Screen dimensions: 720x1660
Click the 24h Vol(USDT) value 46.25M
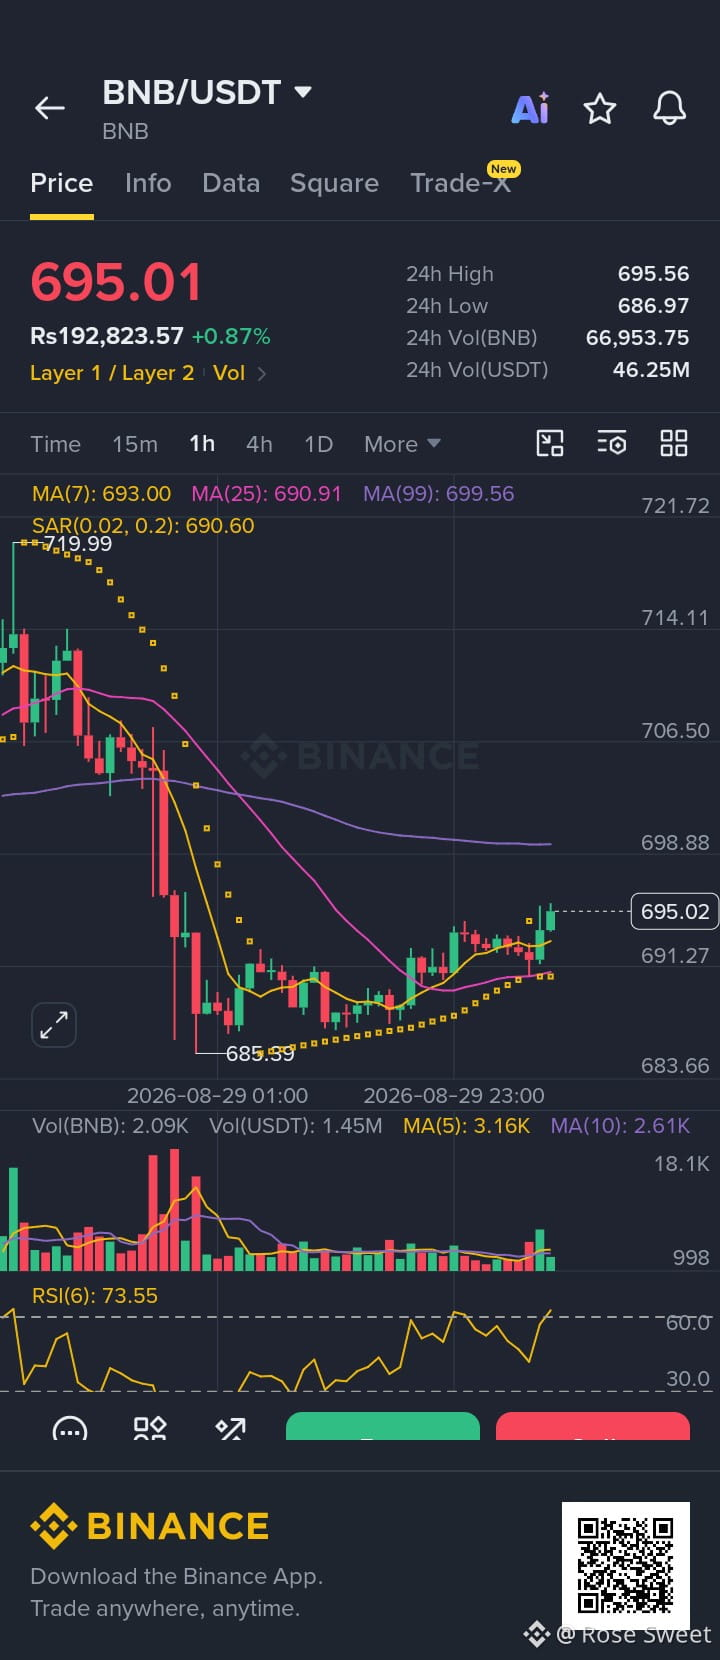[x=651, y=370]
